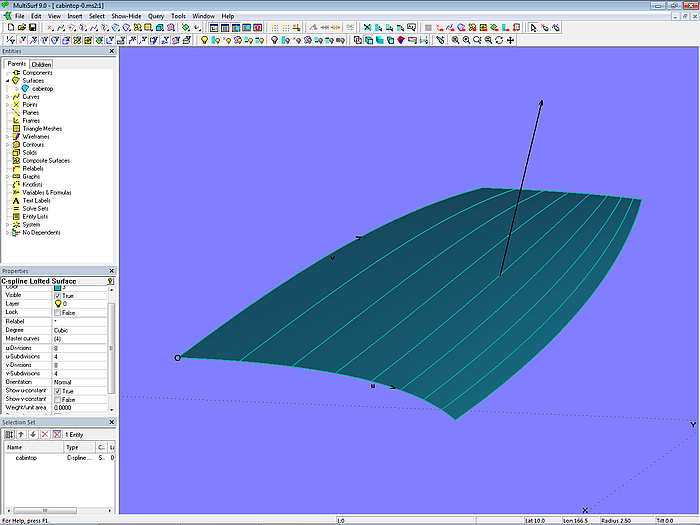Click the Save disk icon
This screenshot has width=700, height=525.
(32, 27)
